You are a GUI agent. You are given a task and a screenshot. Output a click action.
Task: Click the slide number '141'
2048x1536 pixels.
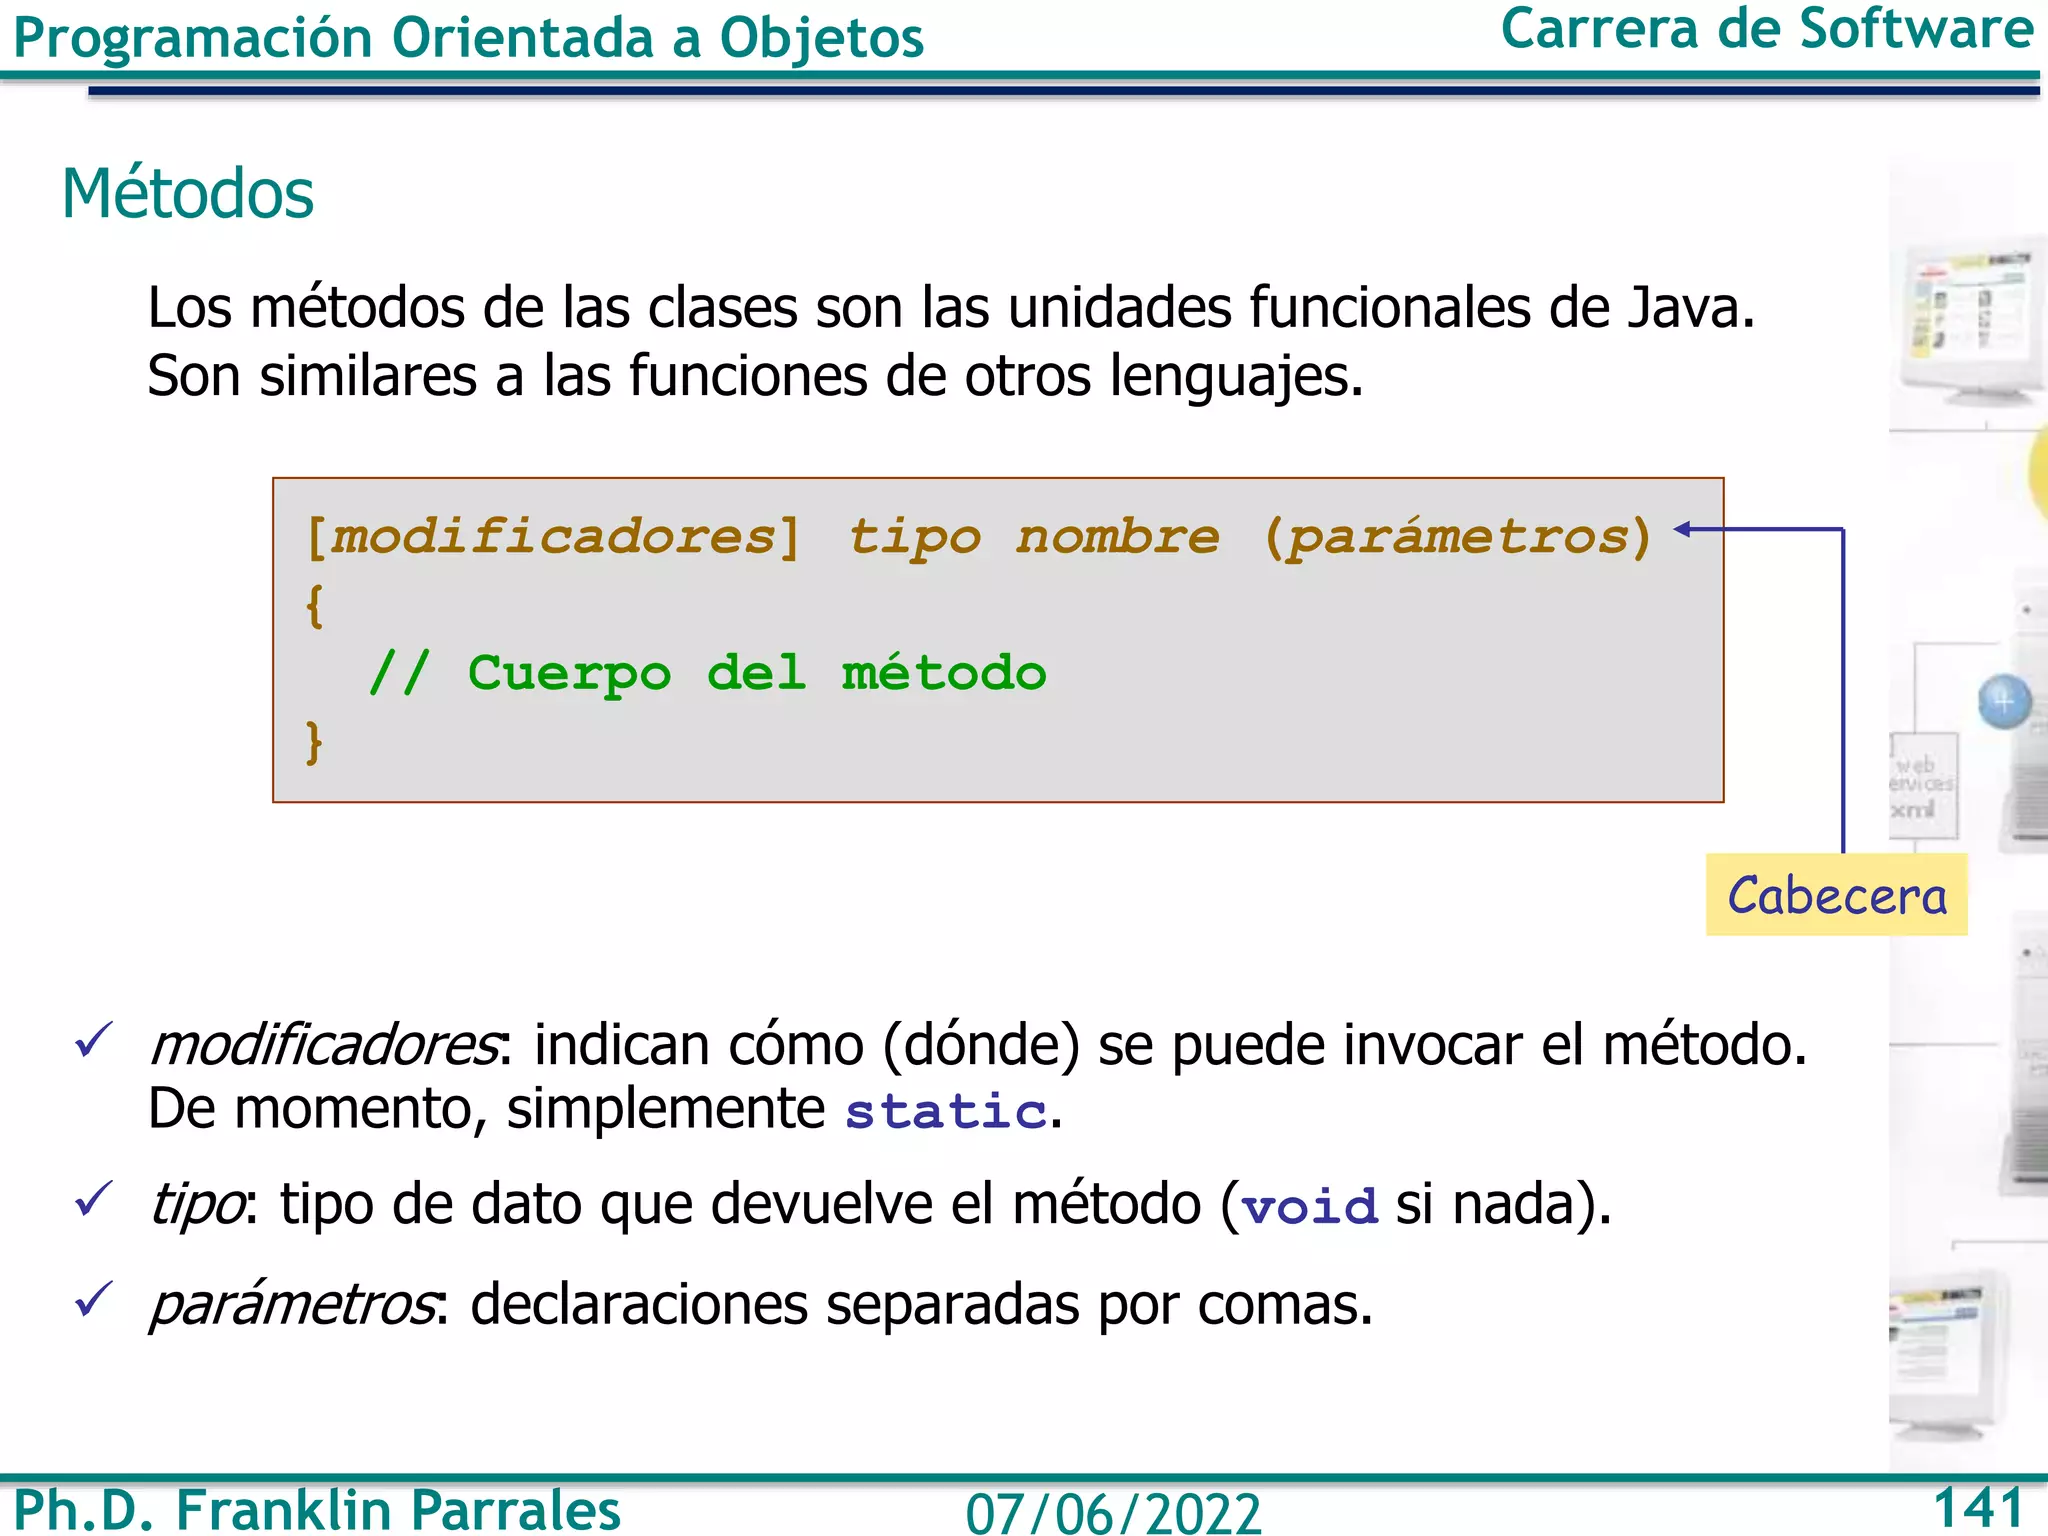pyautogui.click(x=1978, y=1507)
